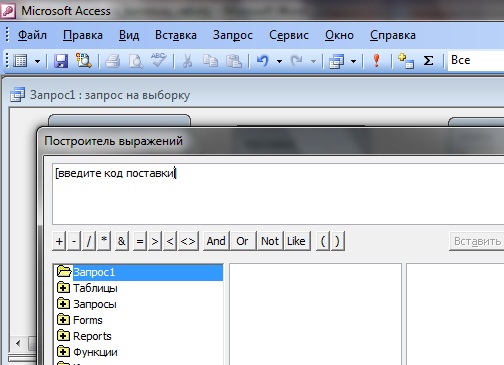Click the Вставить button
Viewport: 504px width, 365px height.
pyautogui.click(x=477, y=241)
